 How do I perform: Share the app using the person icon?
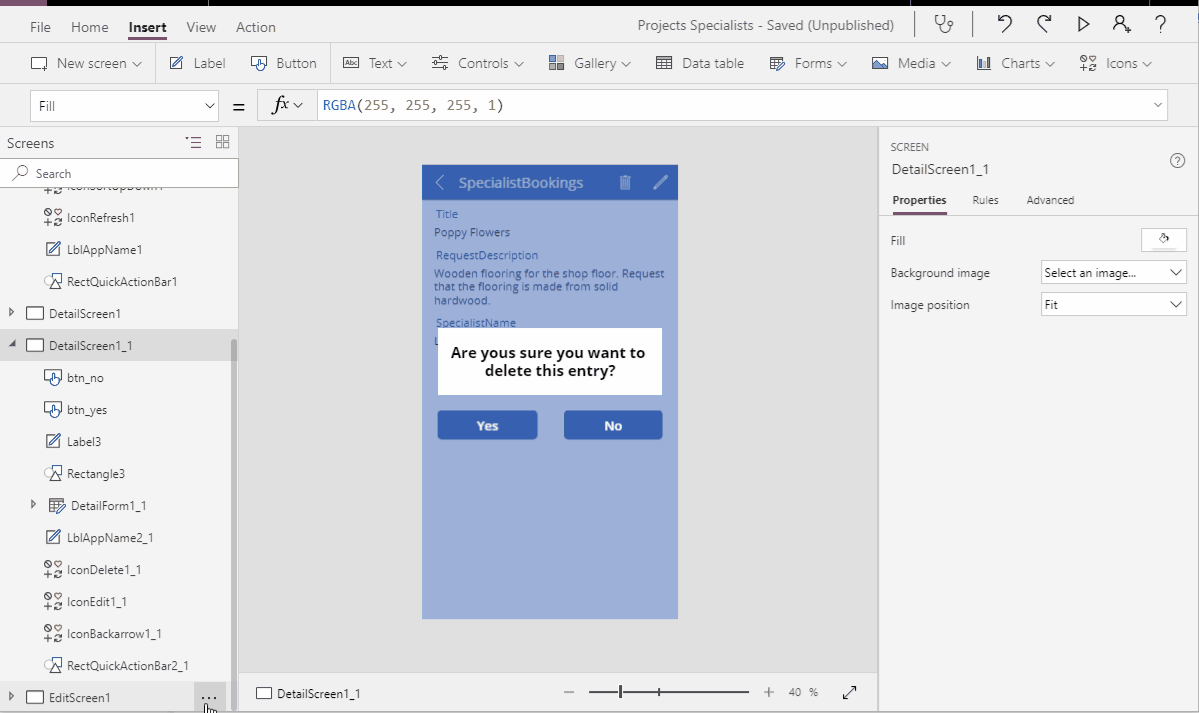coord(1122,24)
